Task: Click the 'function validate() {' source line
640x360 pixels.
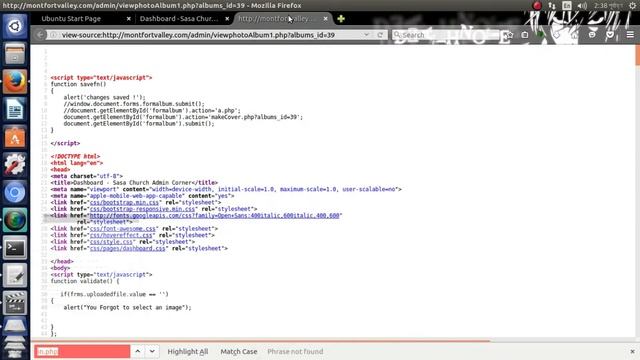Action: [85, 281]
